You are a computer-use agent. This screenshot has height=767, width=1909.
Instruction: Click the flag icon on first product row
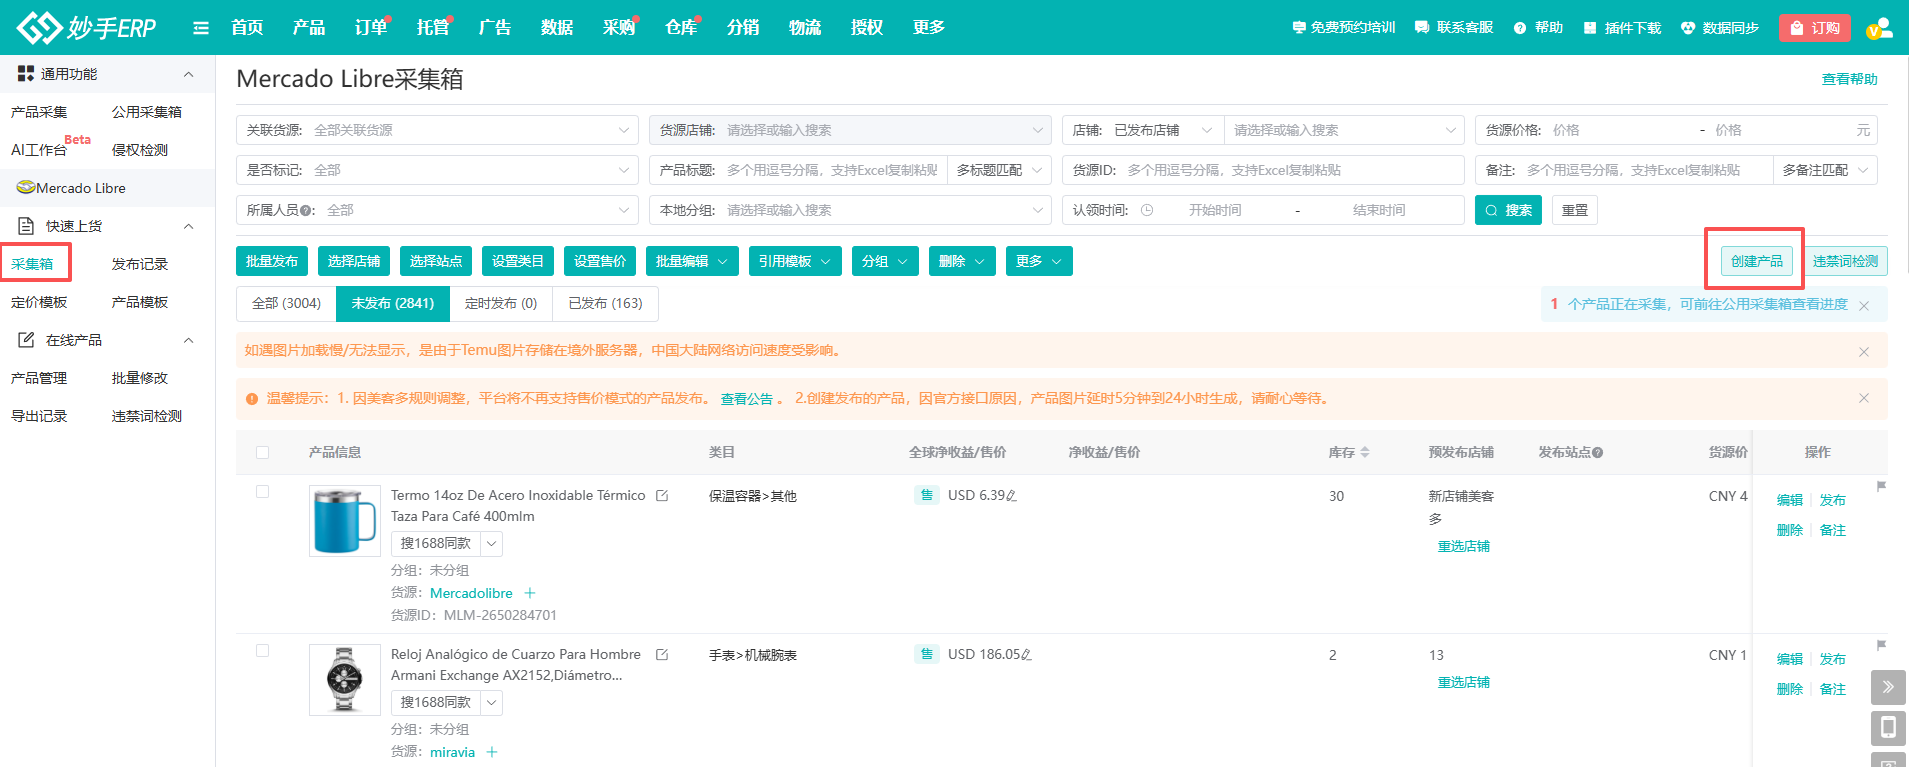point(1881,487)
